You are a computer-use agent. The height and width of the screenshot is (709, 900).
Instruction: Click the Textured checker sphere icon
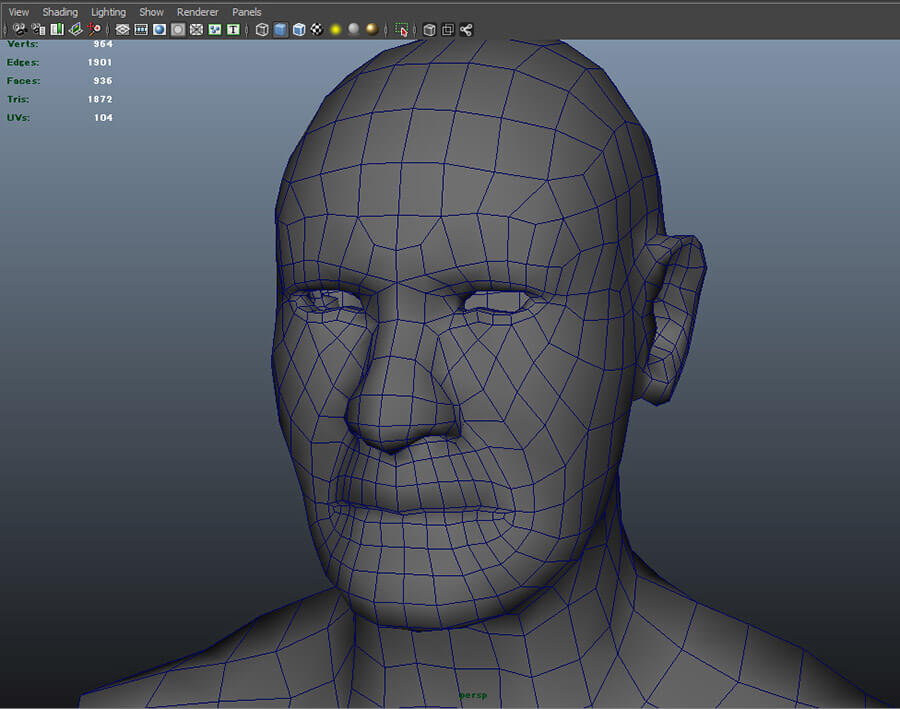tap(317, 29)
